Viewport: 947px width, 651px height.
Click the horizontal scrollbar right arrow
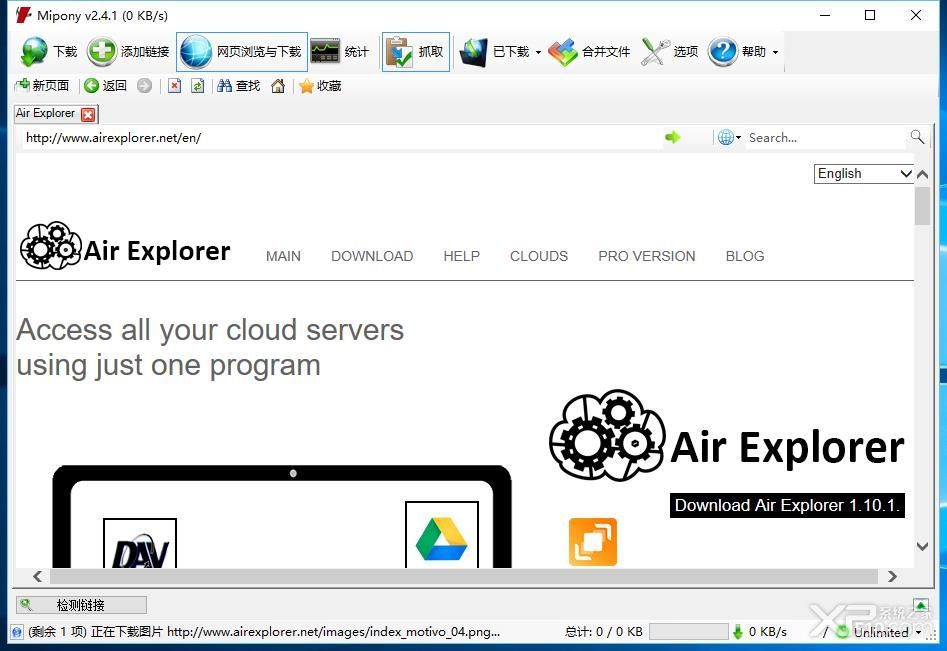tap(892, 576)
